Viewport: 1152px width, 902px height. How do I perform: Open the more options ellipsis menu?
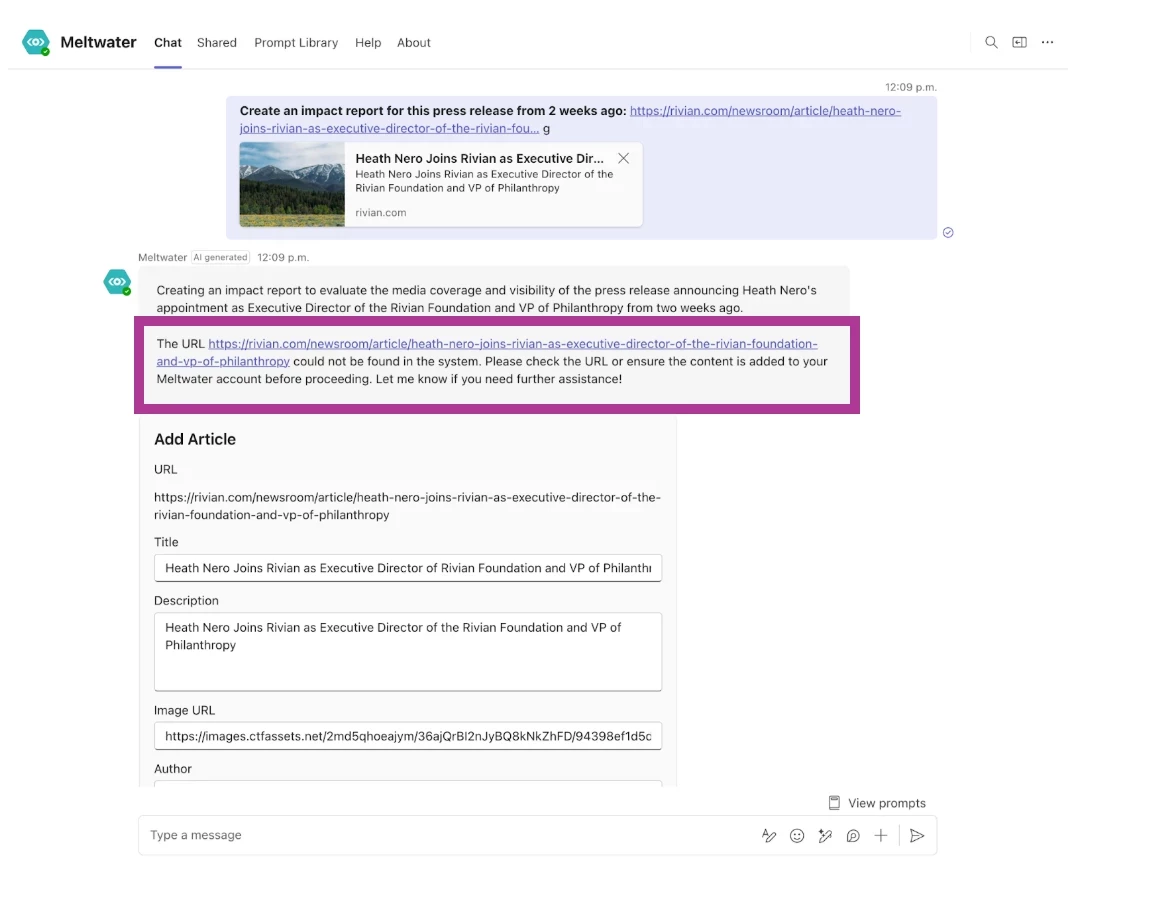1047,43
